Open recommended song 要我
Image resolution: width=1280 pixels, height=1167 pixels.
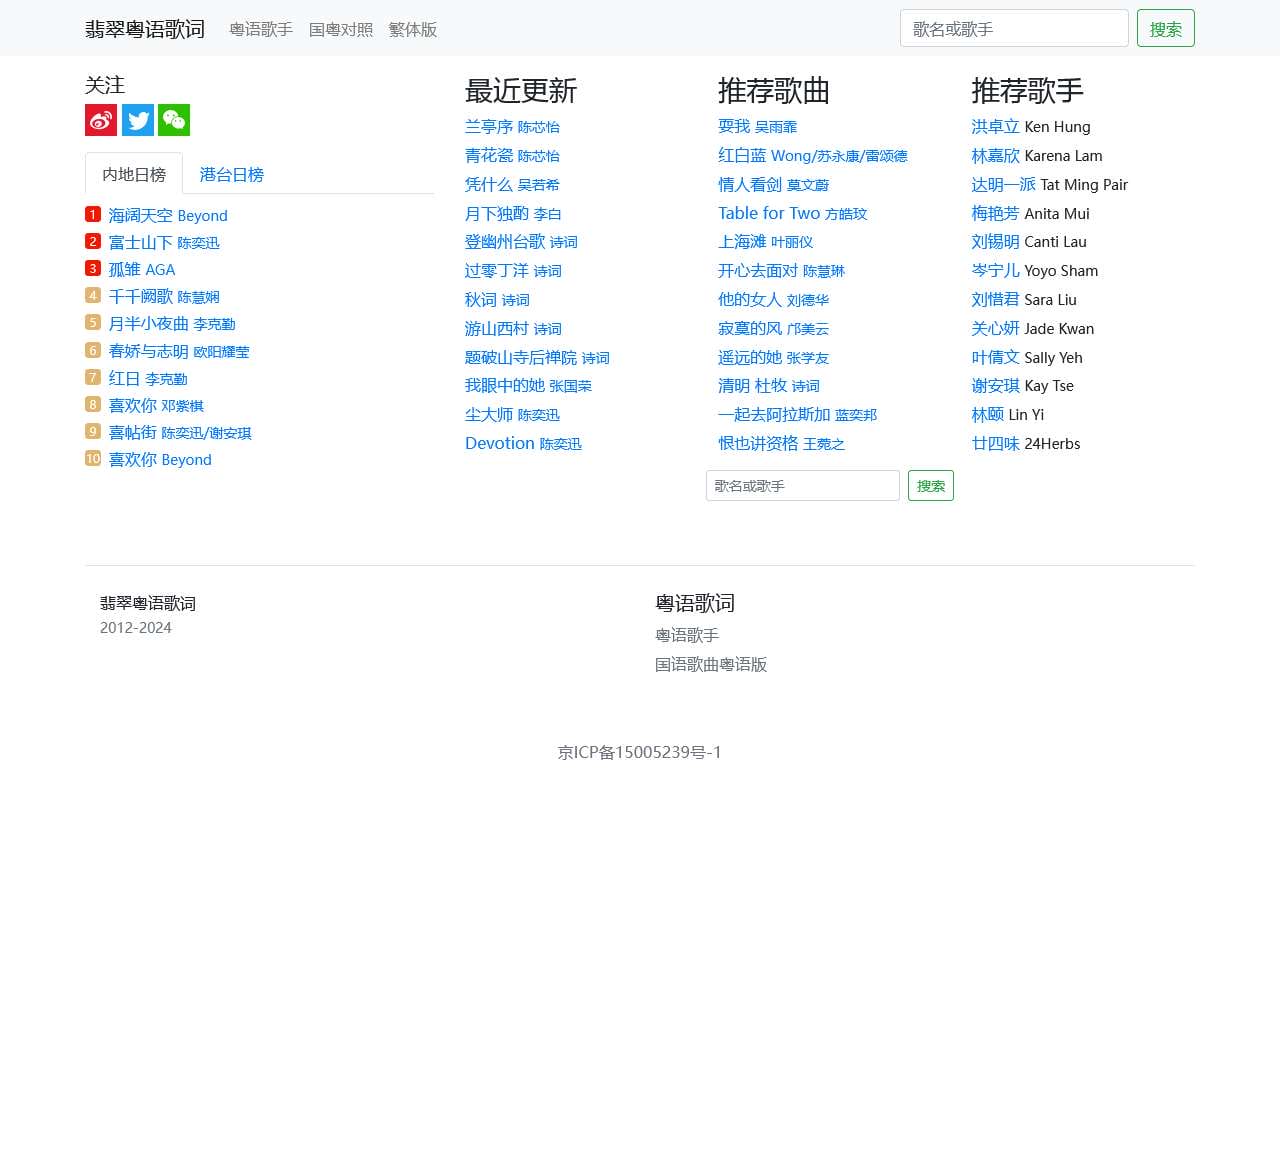[x=758, y=126]
